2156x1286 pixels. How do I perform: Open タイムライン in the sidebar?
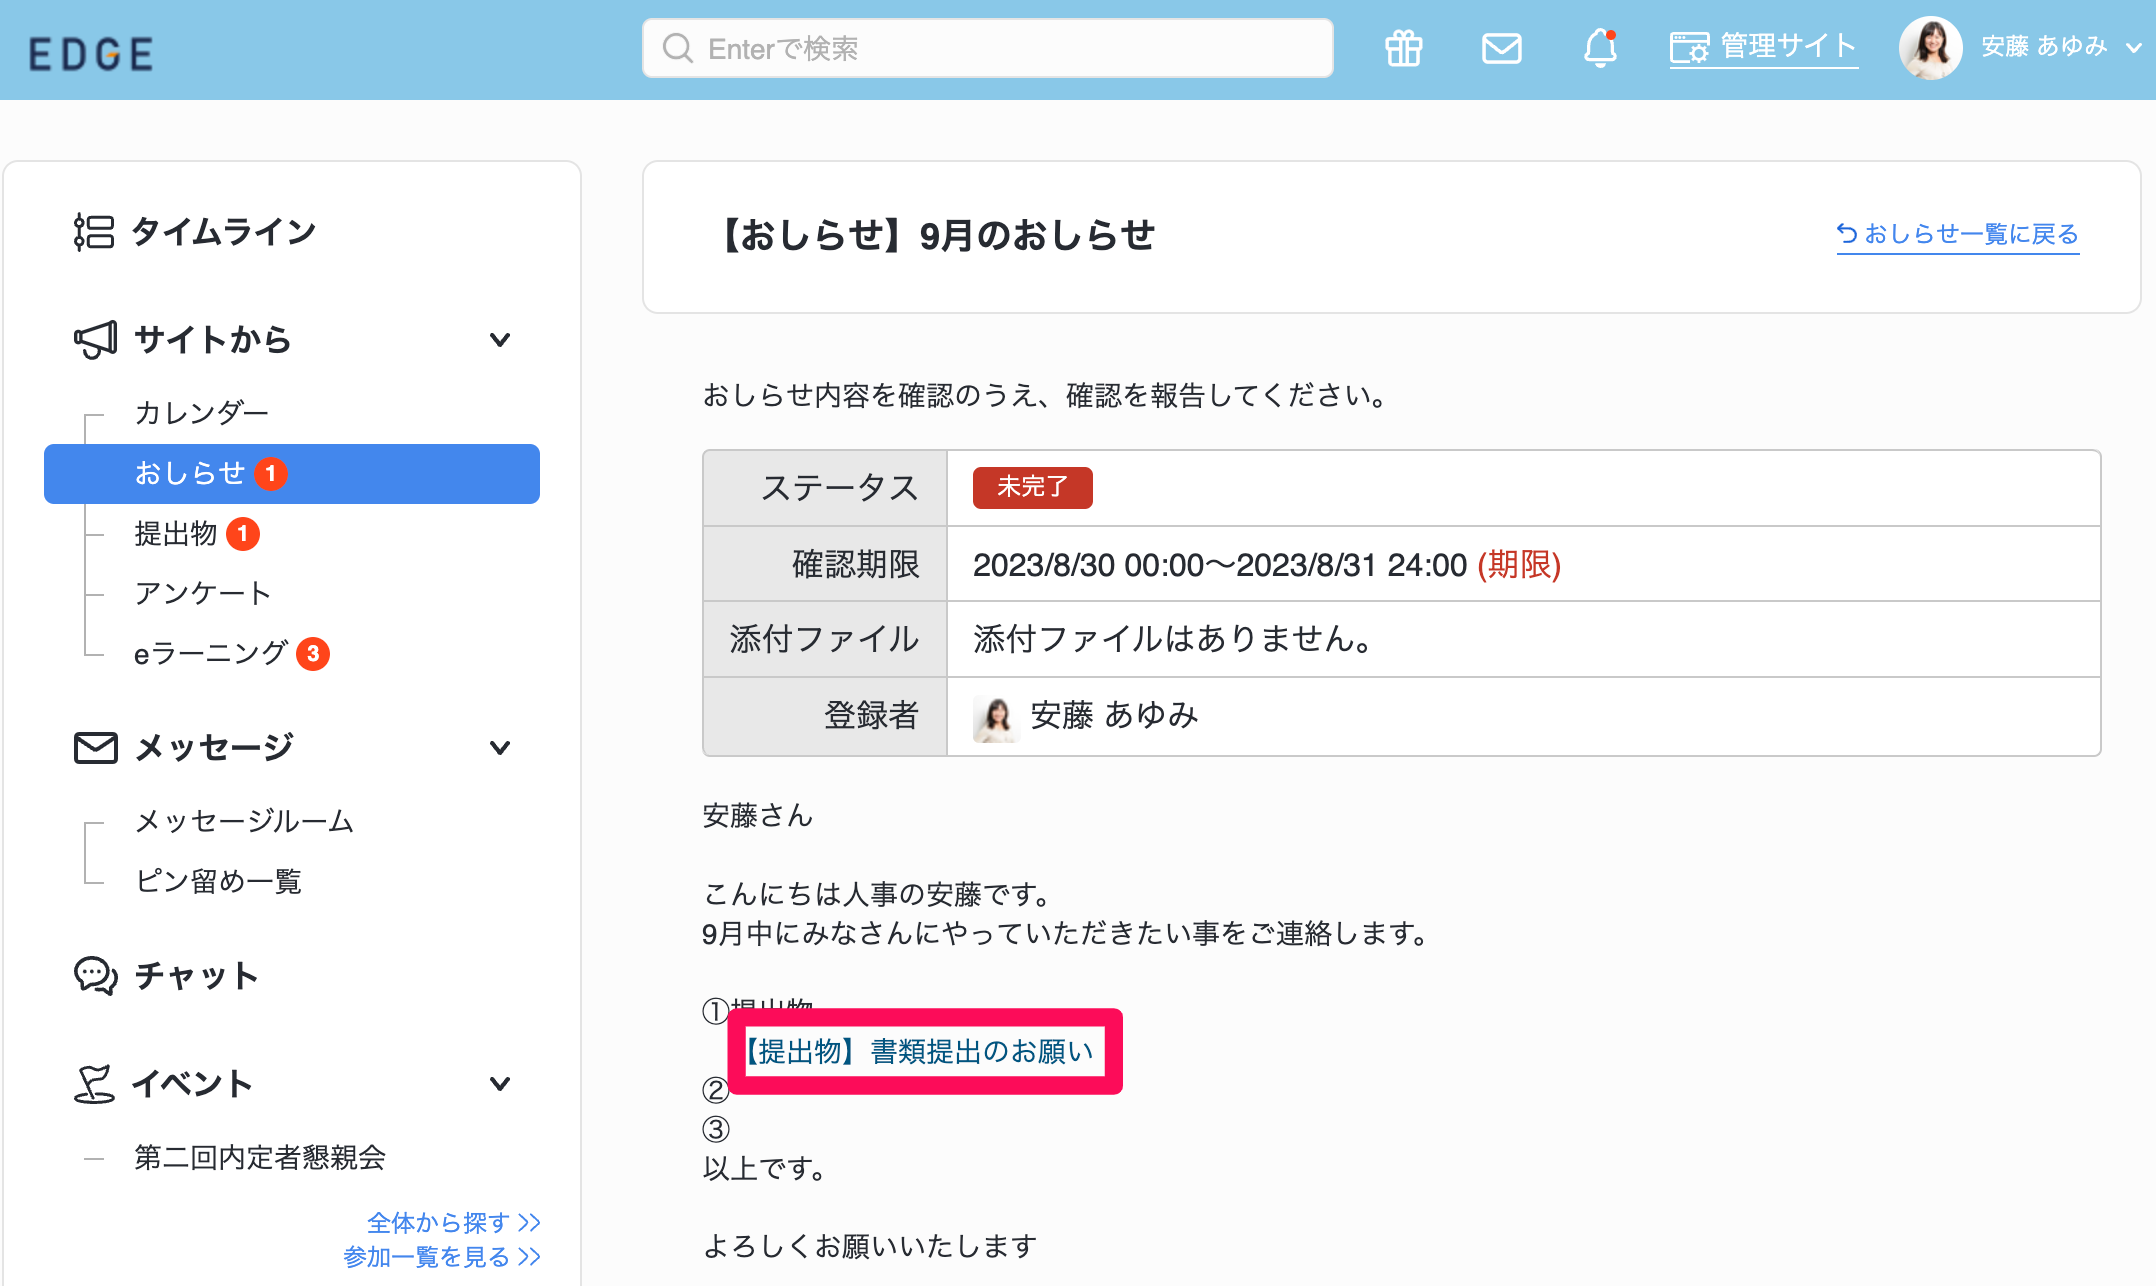pyautogui.click(x=224, y=231)
